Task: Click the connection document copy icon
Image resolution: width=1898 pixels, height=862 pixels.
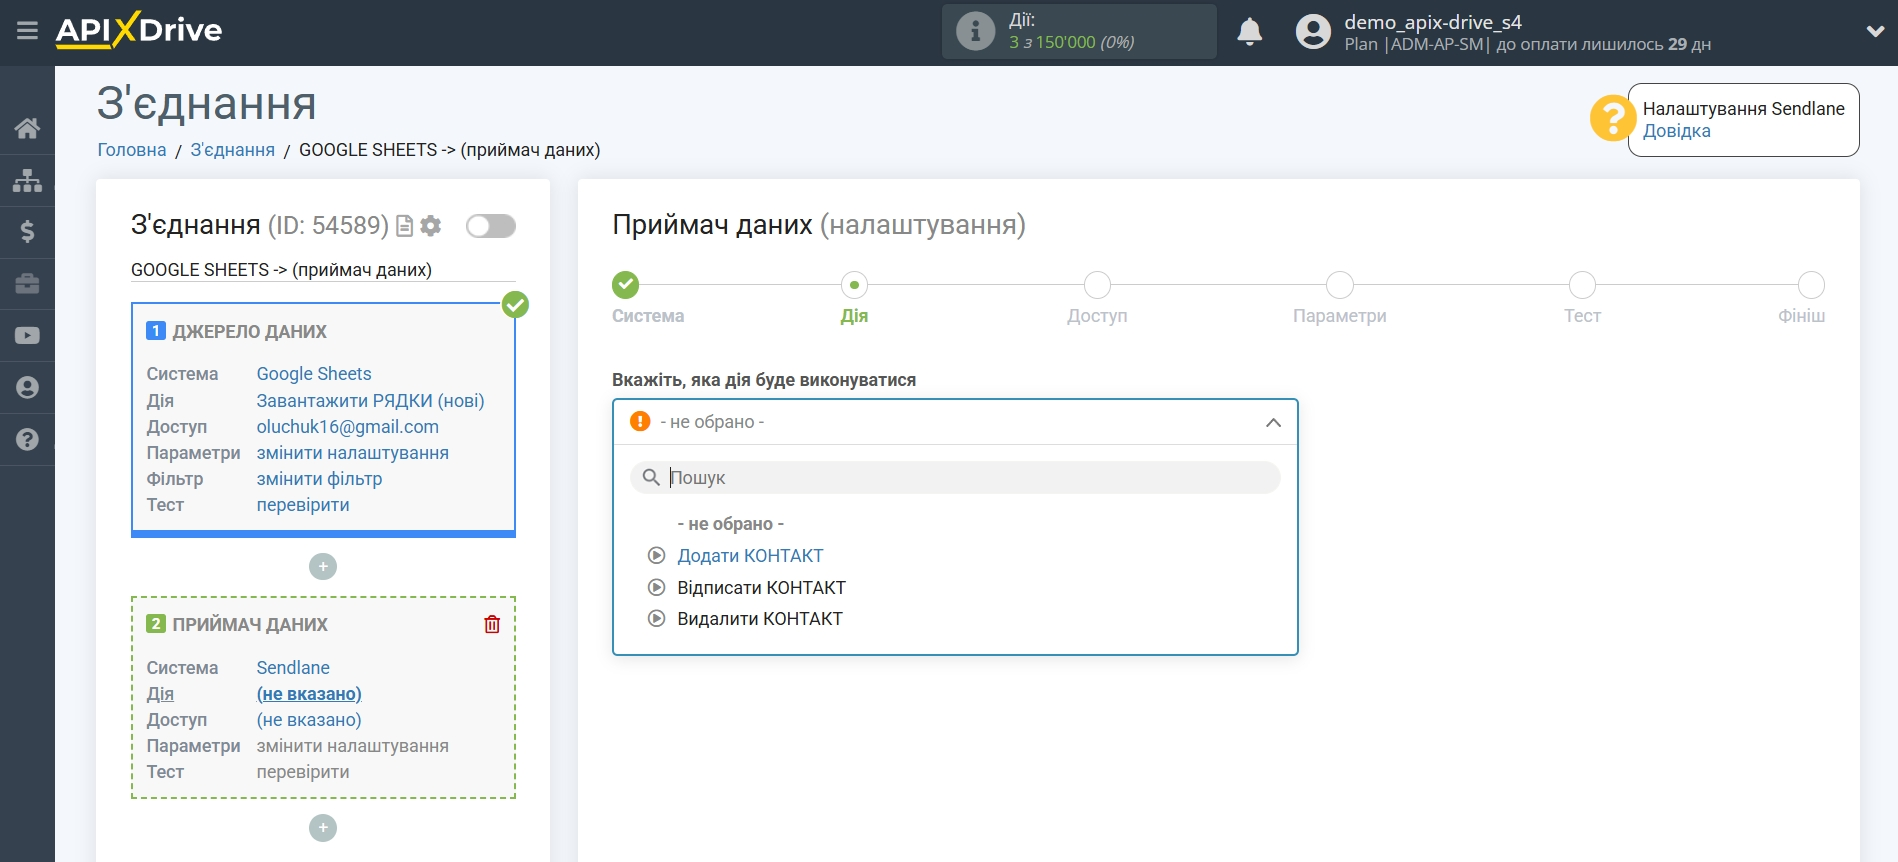Action: [x=404, y=226]
